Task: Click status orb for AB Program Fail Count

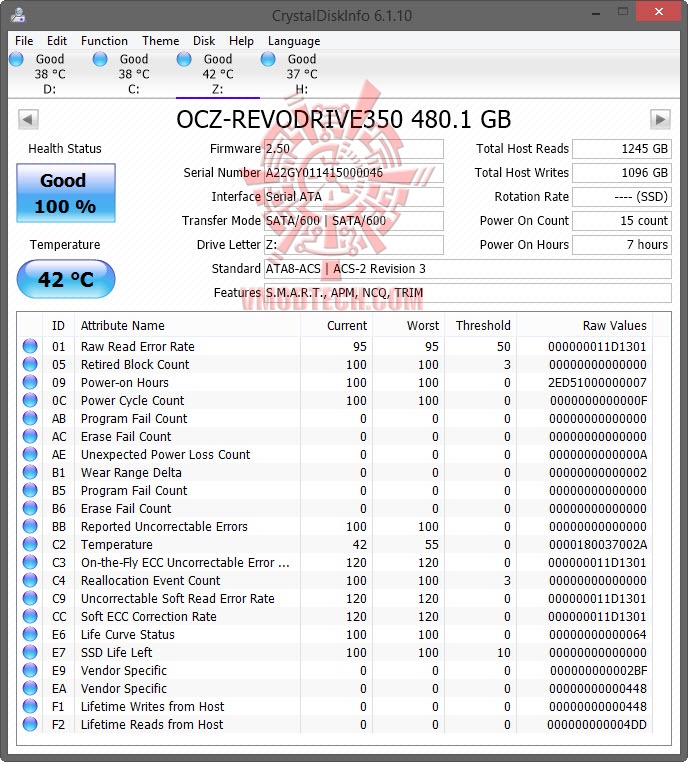Action: point(30,418)
